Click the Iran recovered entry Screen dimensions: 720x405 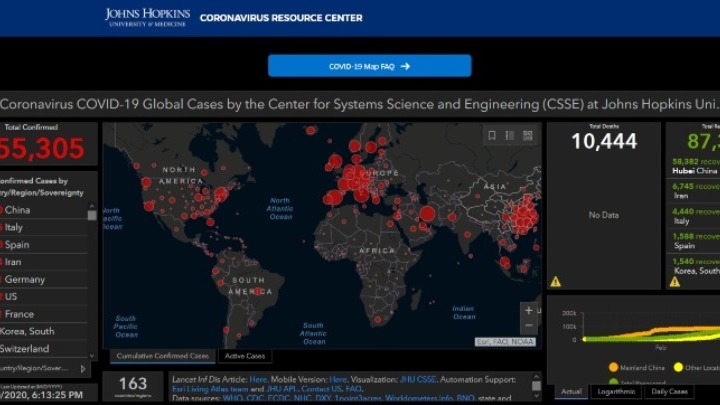point(693,191)
